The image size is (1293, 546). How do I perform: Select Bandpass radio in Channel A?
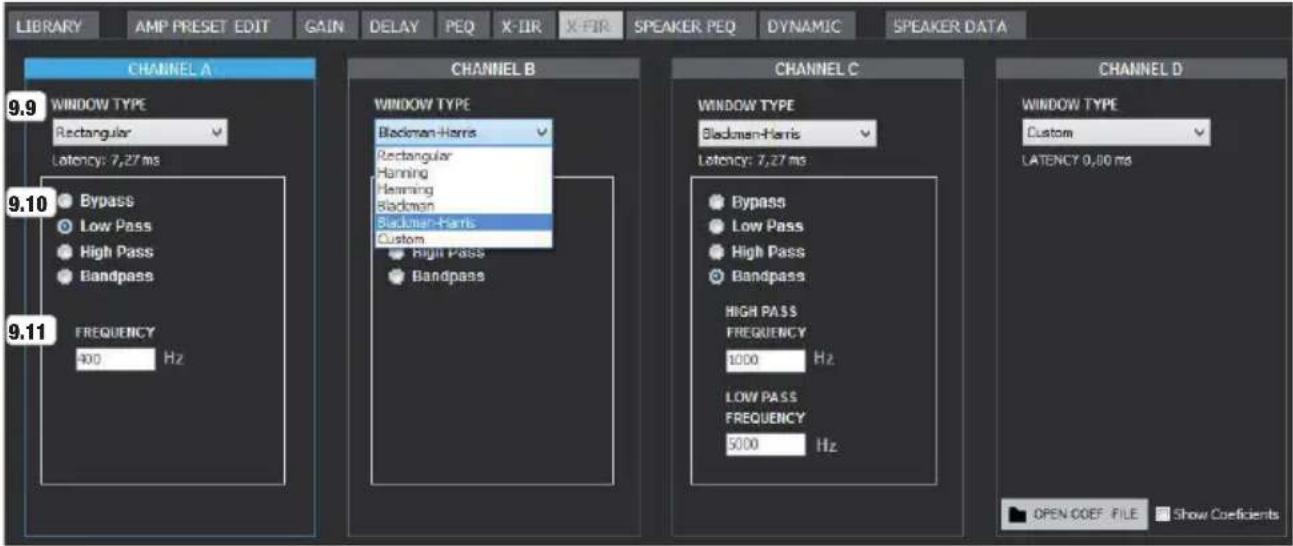(64, 276)
